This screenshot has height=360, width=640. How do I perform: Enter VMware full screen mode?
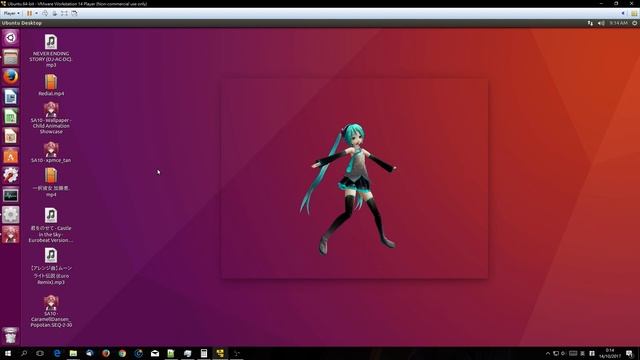click(x=64, y=13)
